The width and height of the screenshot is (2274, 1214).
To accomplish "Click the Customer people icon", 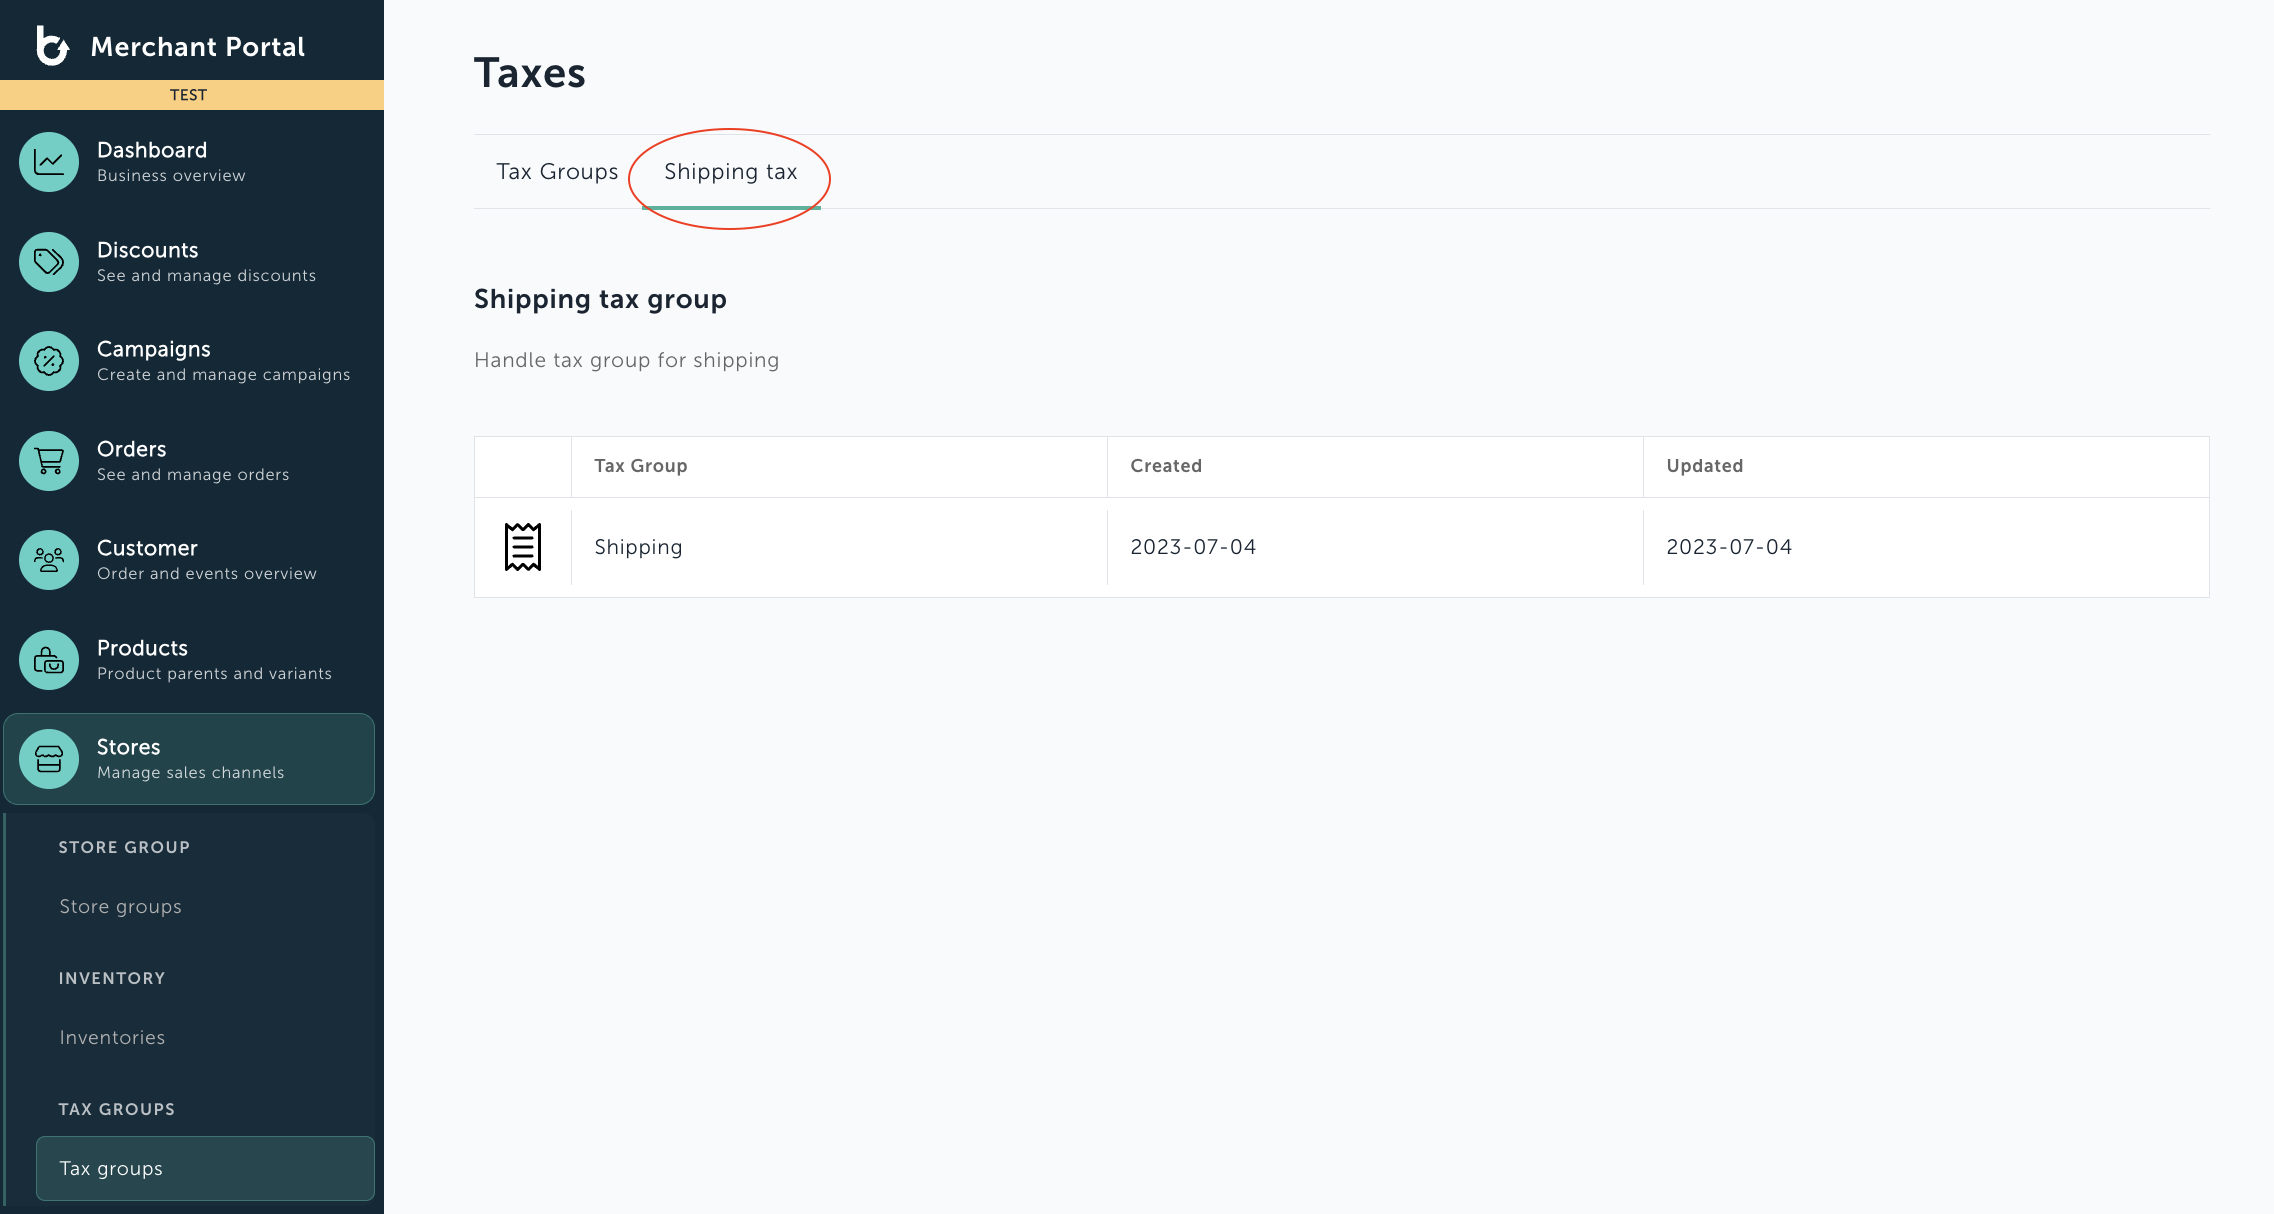I will pyautogui.click(x=49, y=560).
